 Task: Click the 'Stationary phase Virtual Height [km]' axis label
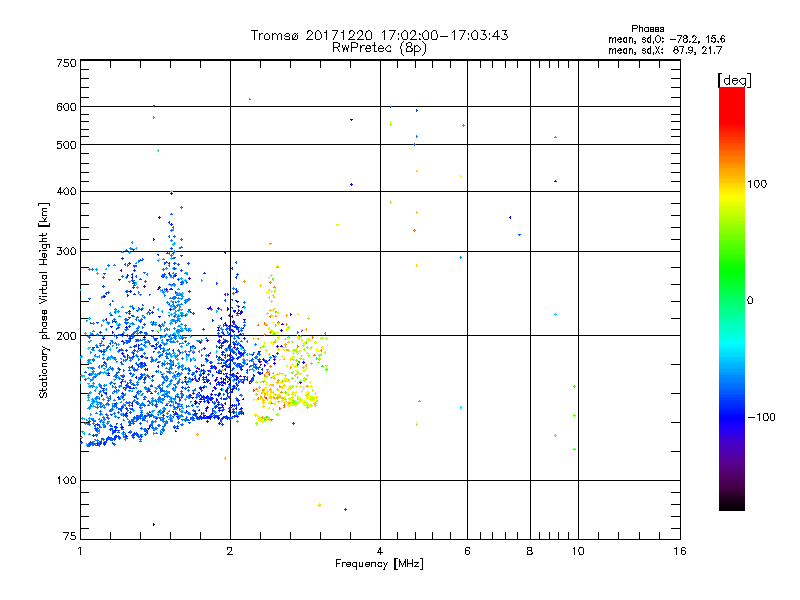pos(44,301)
